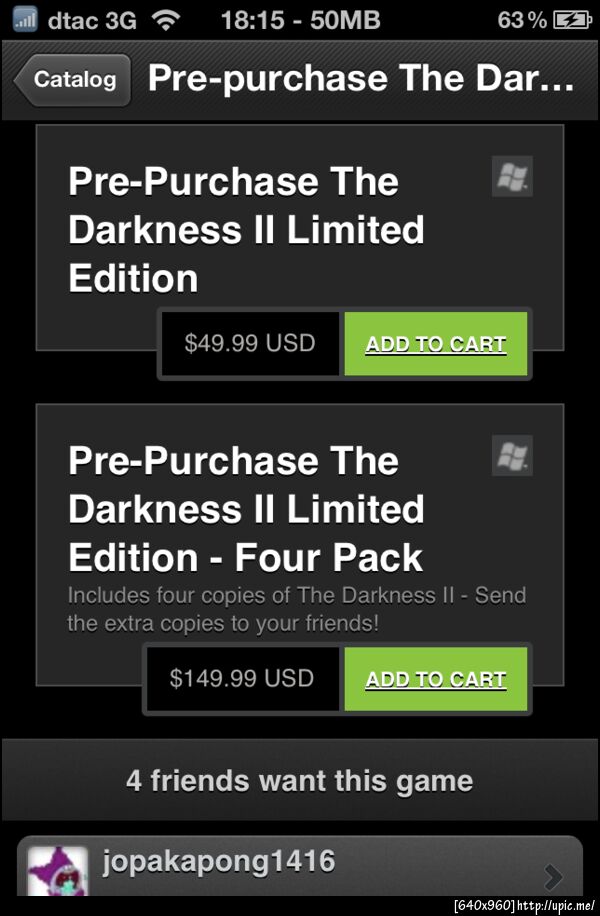Image resolution: width=600 pixels, height=916 pixels.
Task: Open jopakapong1416's friend profile name
Action: point(218,861)
